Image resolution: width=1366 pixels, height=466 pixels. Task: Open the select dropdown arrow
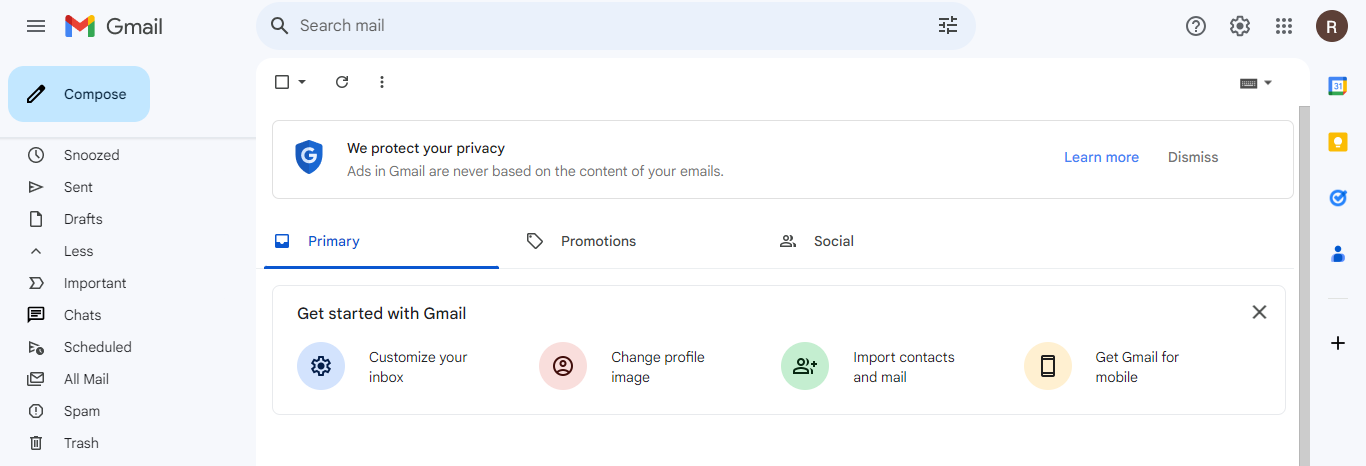(302, 82)
